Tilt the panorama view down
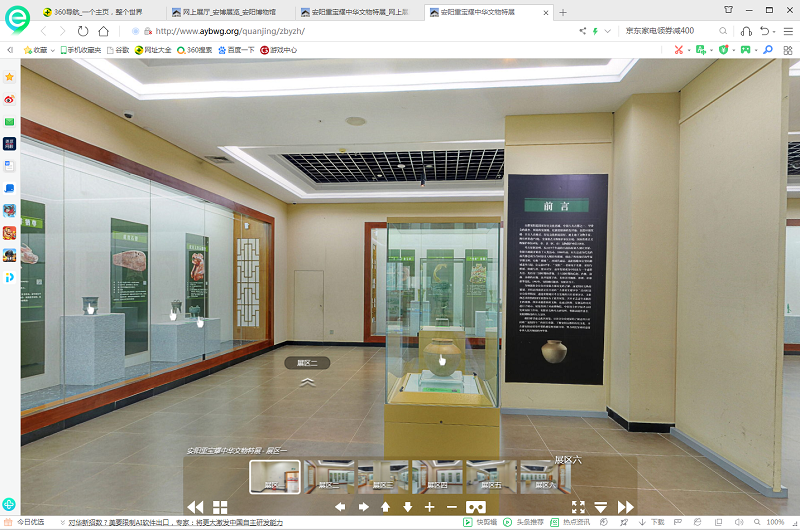Screen dimensions: 800x530 pos(408,507)
